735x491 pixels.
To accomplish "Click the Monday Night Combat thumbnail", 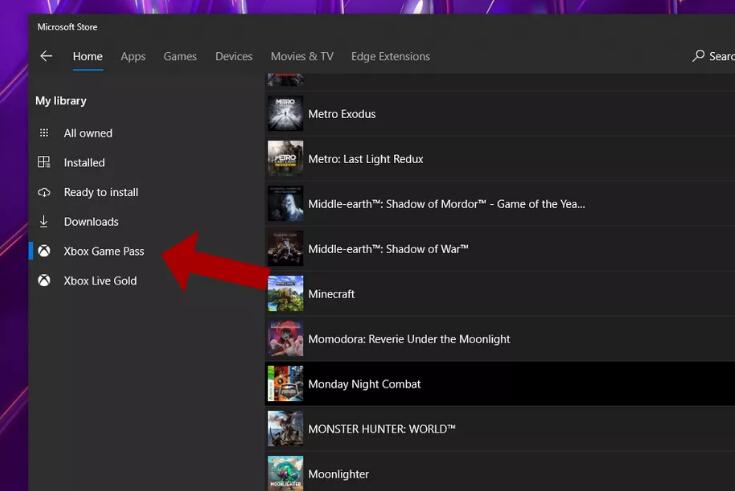I will (285, 384).
